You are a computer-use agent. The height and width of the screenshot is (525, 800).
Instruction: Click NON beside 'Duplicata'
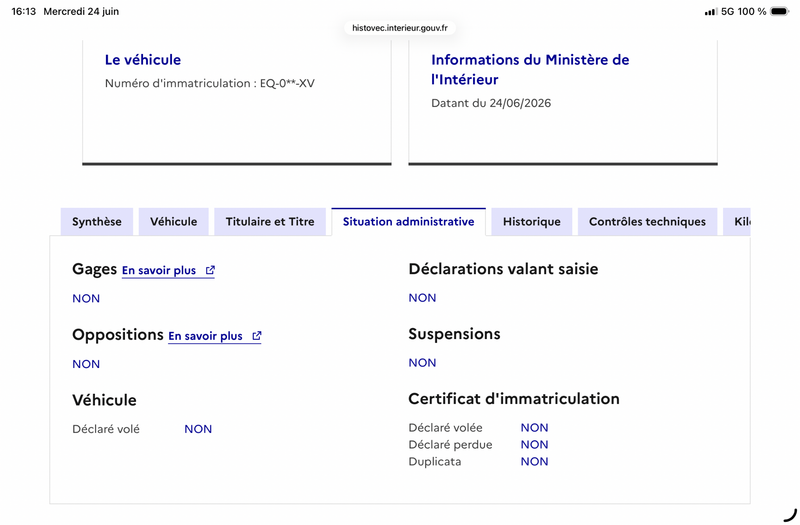pyautogui.click(x=534, y=461)
